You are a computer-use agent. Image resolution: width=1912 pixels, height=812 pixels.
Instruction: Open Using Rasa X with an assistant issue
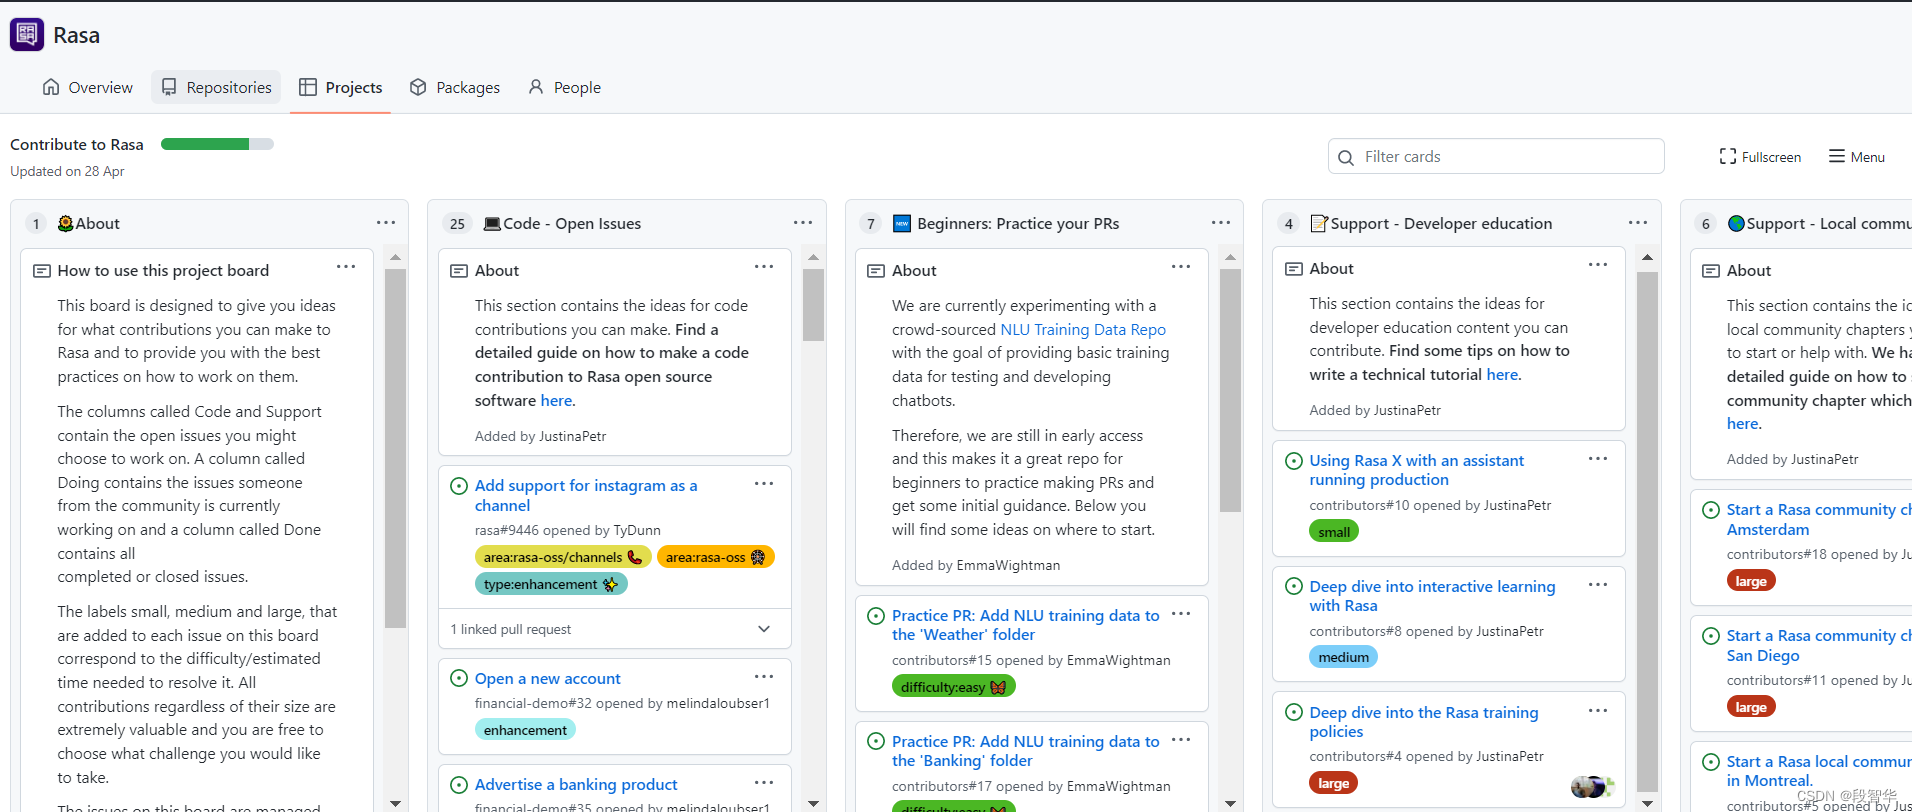pos(1417,470)
